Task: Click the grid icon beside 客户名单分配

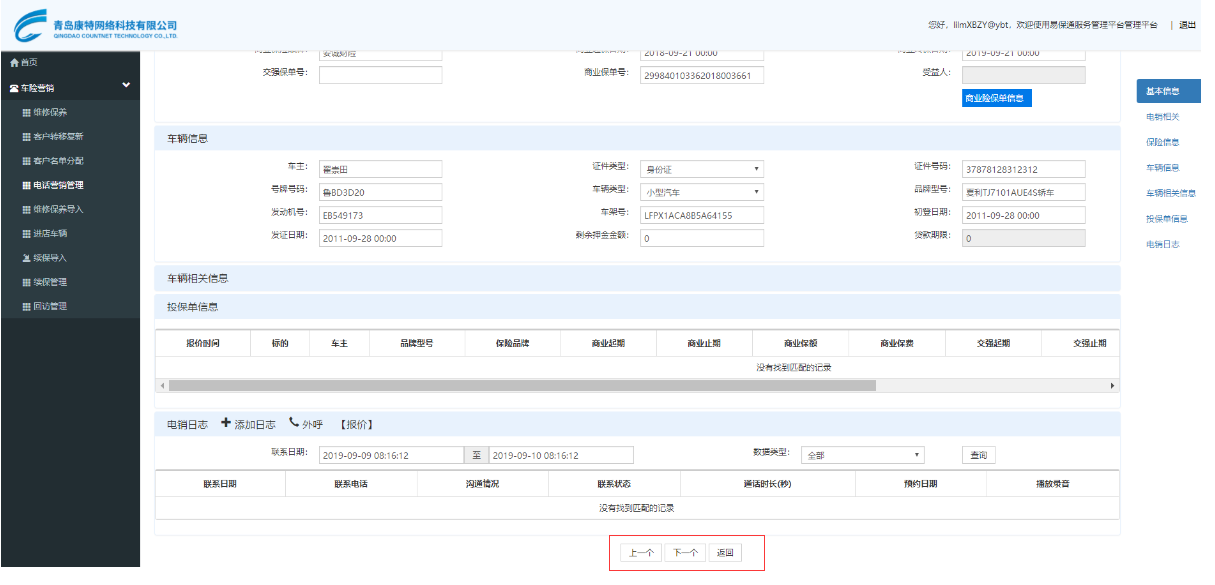Action: tap(26, 161)
